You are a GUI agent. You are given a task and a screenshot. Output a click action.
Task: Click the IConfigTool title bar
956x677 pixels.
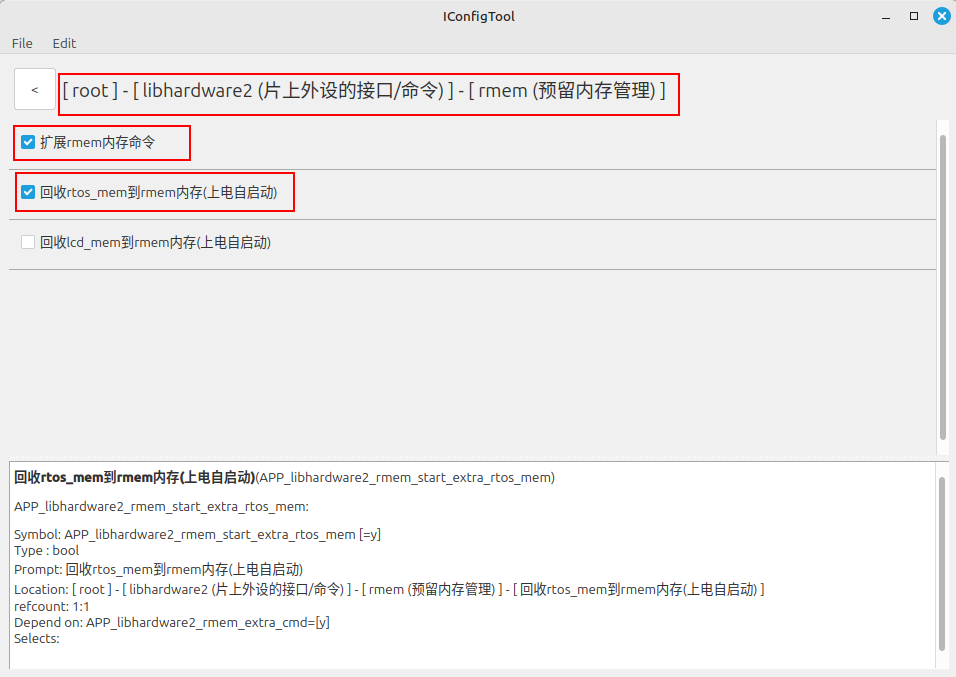pyautogui.click(x=478, y=16)
